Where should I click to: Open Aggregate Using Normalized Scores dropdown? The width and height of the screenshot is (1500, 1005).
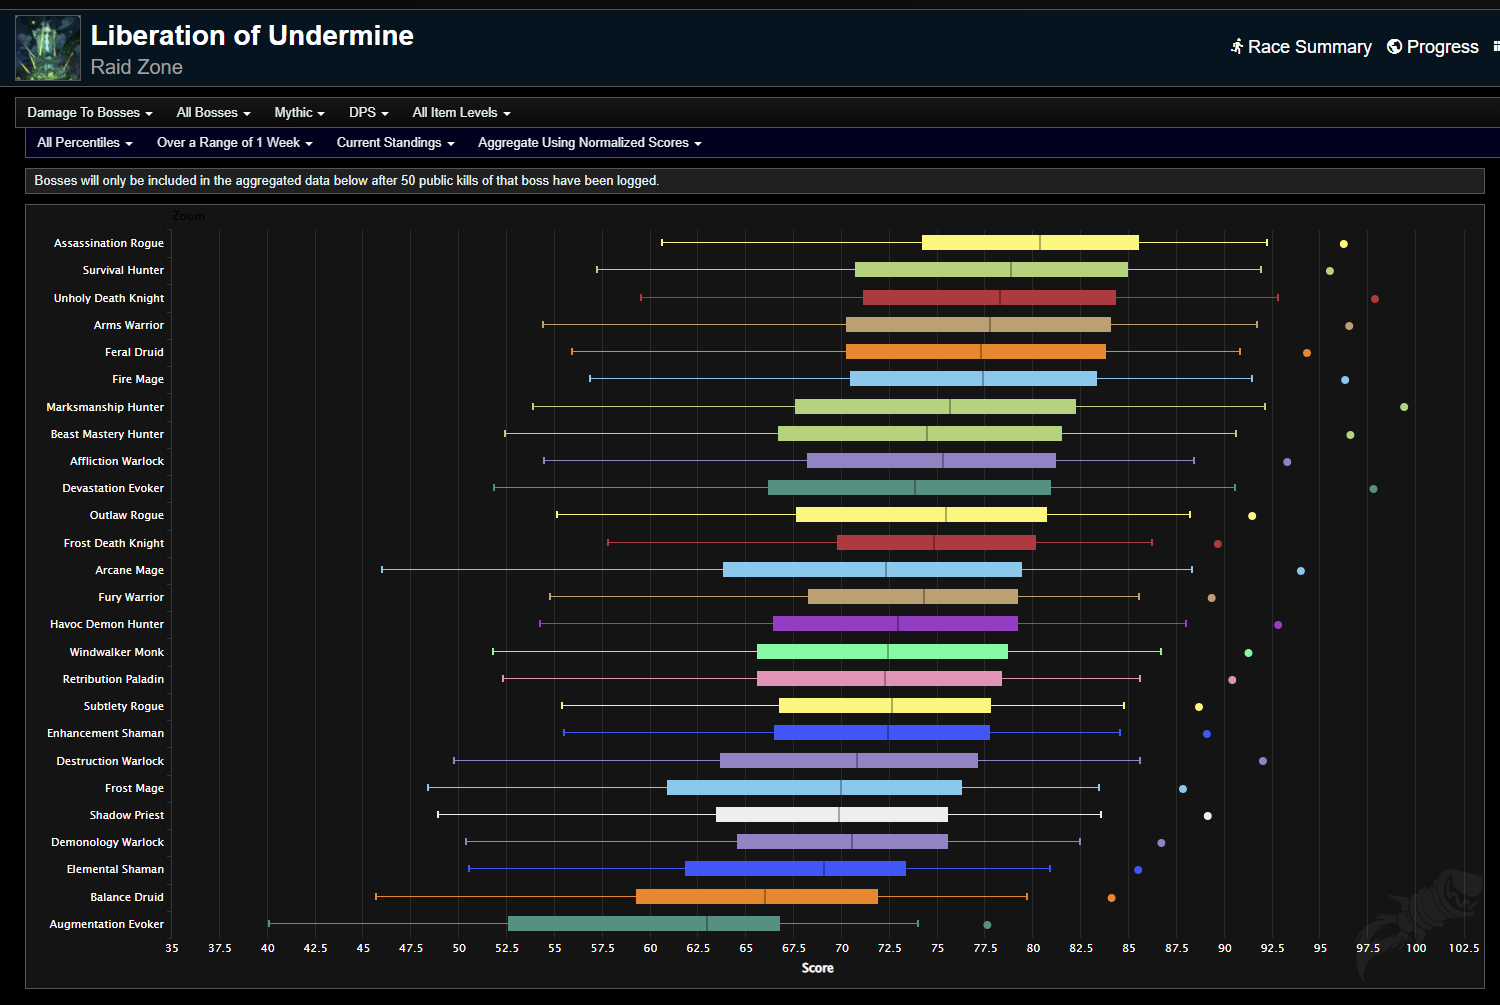[x=589, y=143]
